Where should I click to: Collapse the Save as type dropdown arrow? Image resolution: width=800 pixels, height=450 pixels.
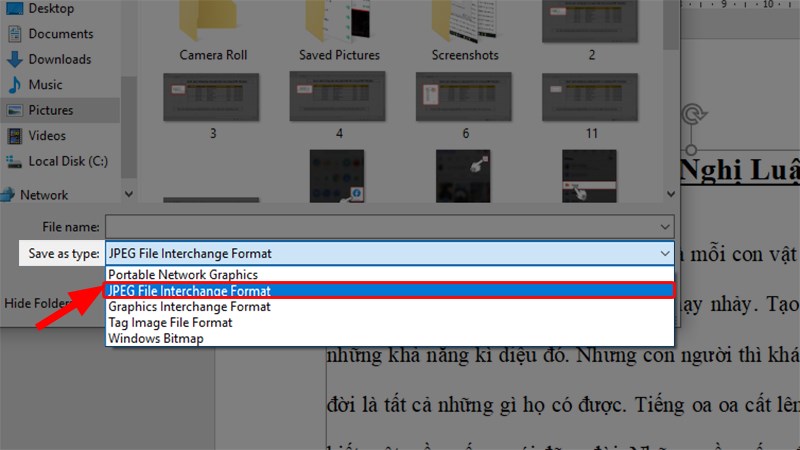click(664, 254)
